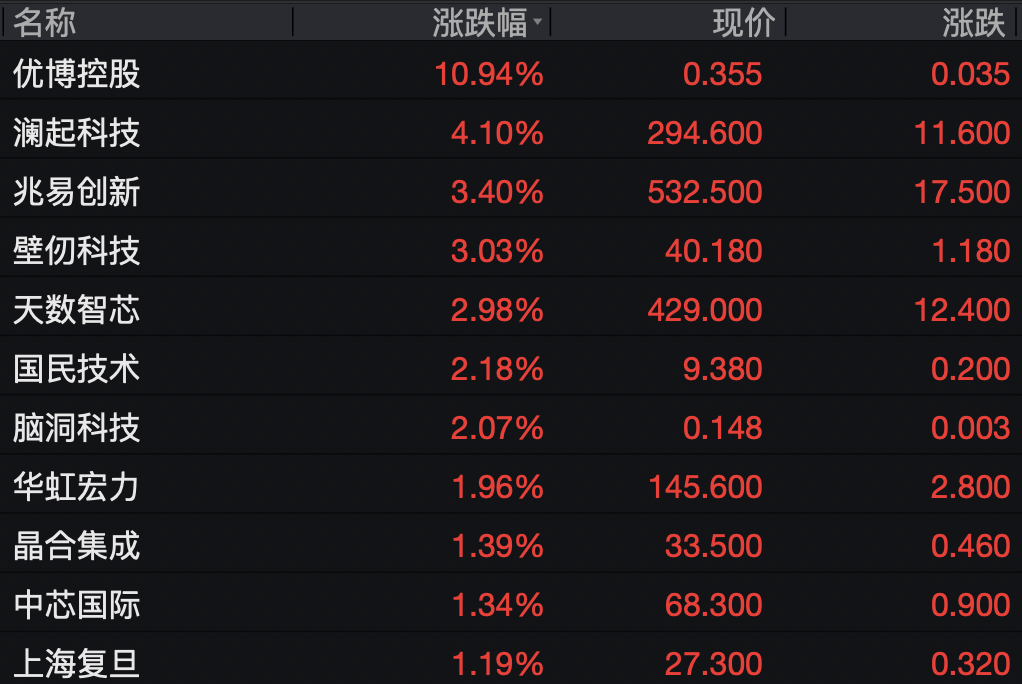1022x684 pixels.
Task: Select 国民技术 in the list
Action: pyautogui.click(x=76, y=369)
